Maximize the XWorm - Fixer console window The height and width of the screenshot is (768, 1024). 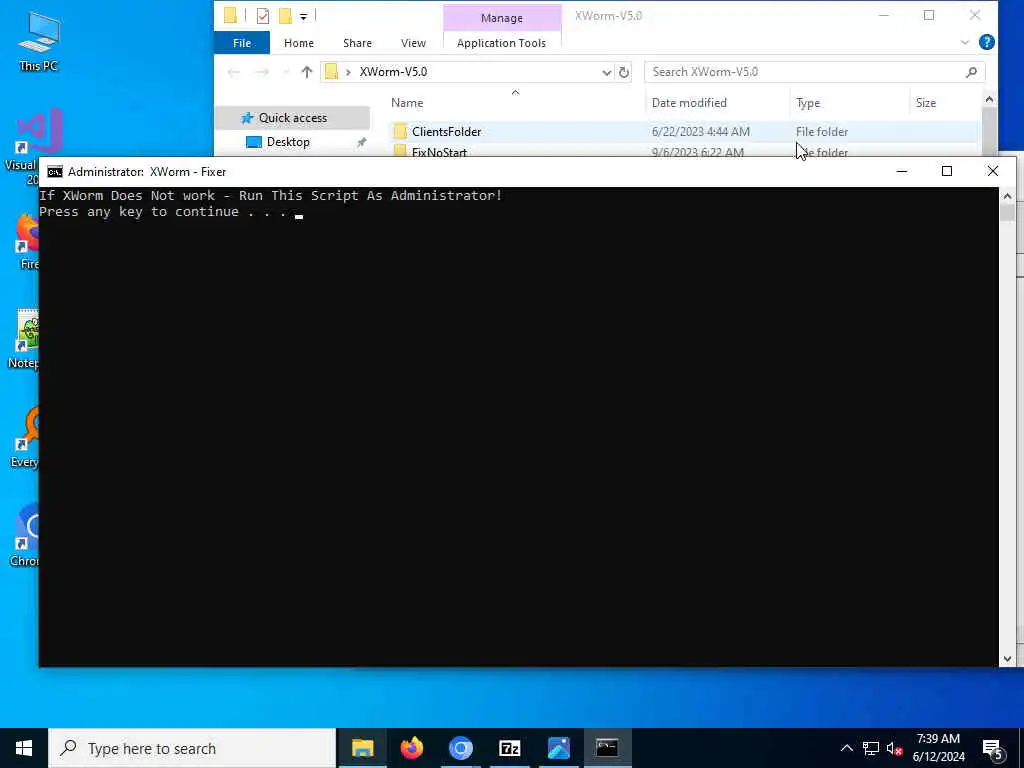click(947, 171)
